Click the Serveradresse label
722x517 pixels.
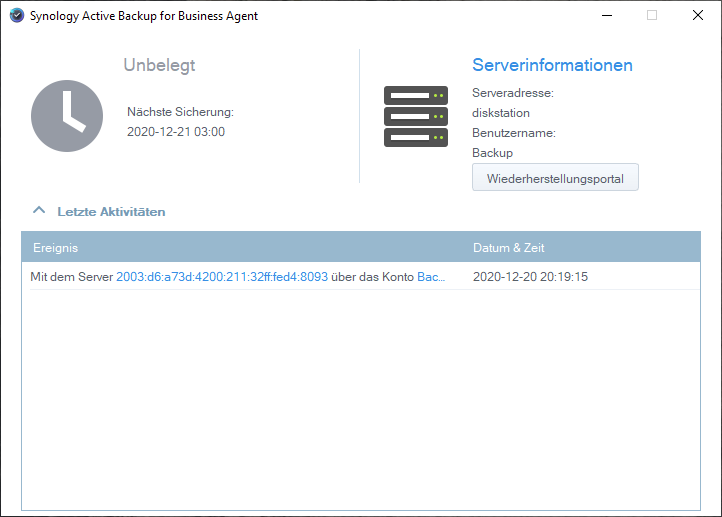[512, 93]
